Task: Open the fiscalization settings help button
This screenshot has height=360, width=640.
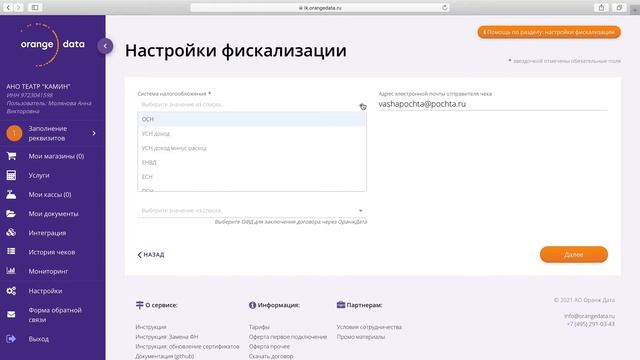Action: click(x=549, y=32)
